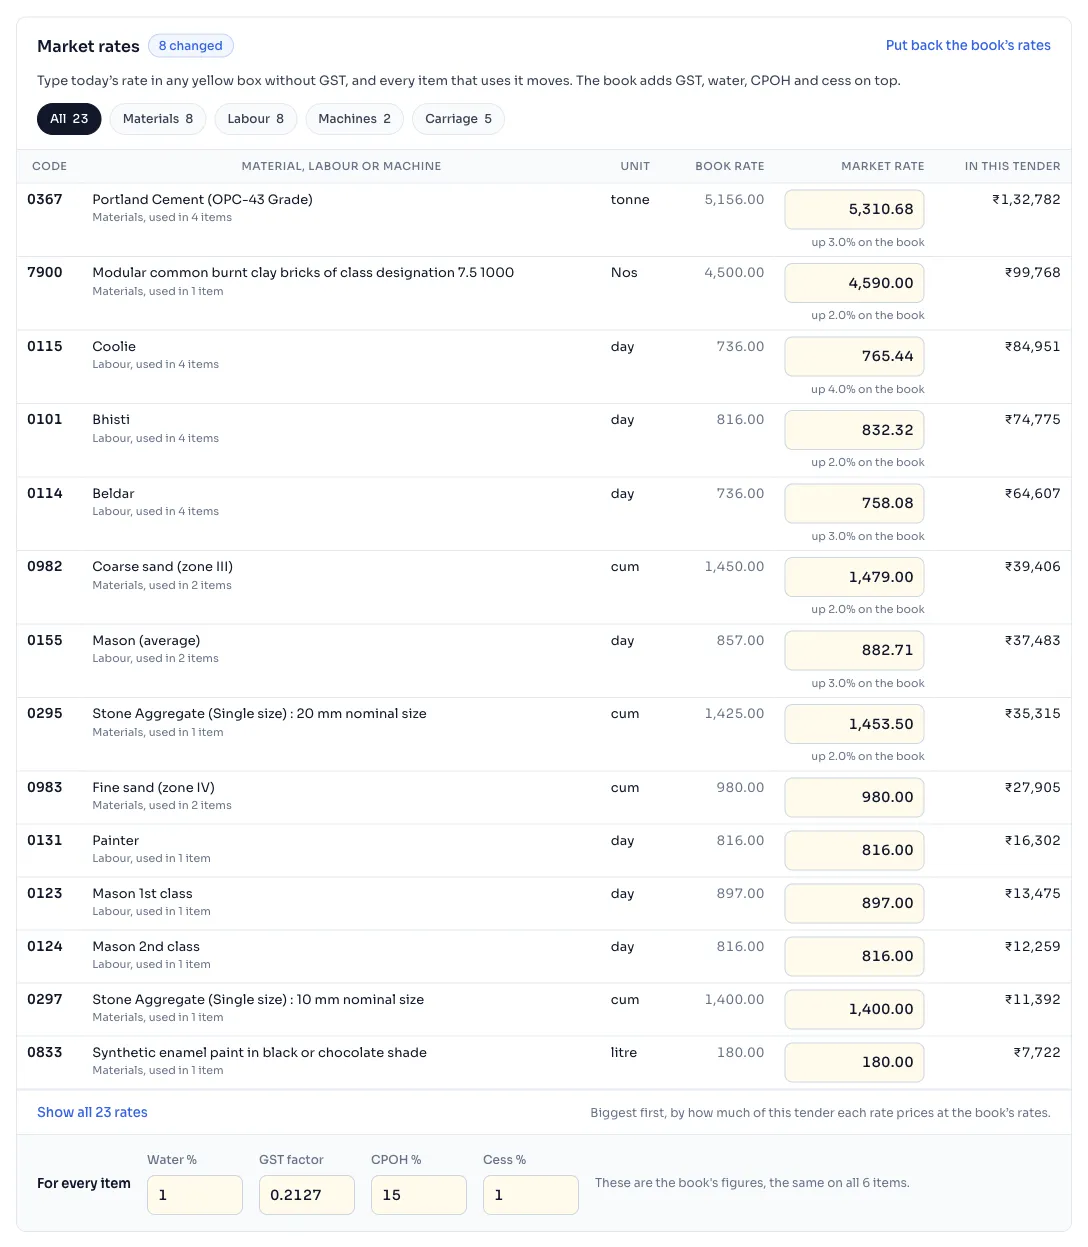The image size is (1088, 1247).
Task: Click the Bhisti row name
Action: click(x=111, y=419)
